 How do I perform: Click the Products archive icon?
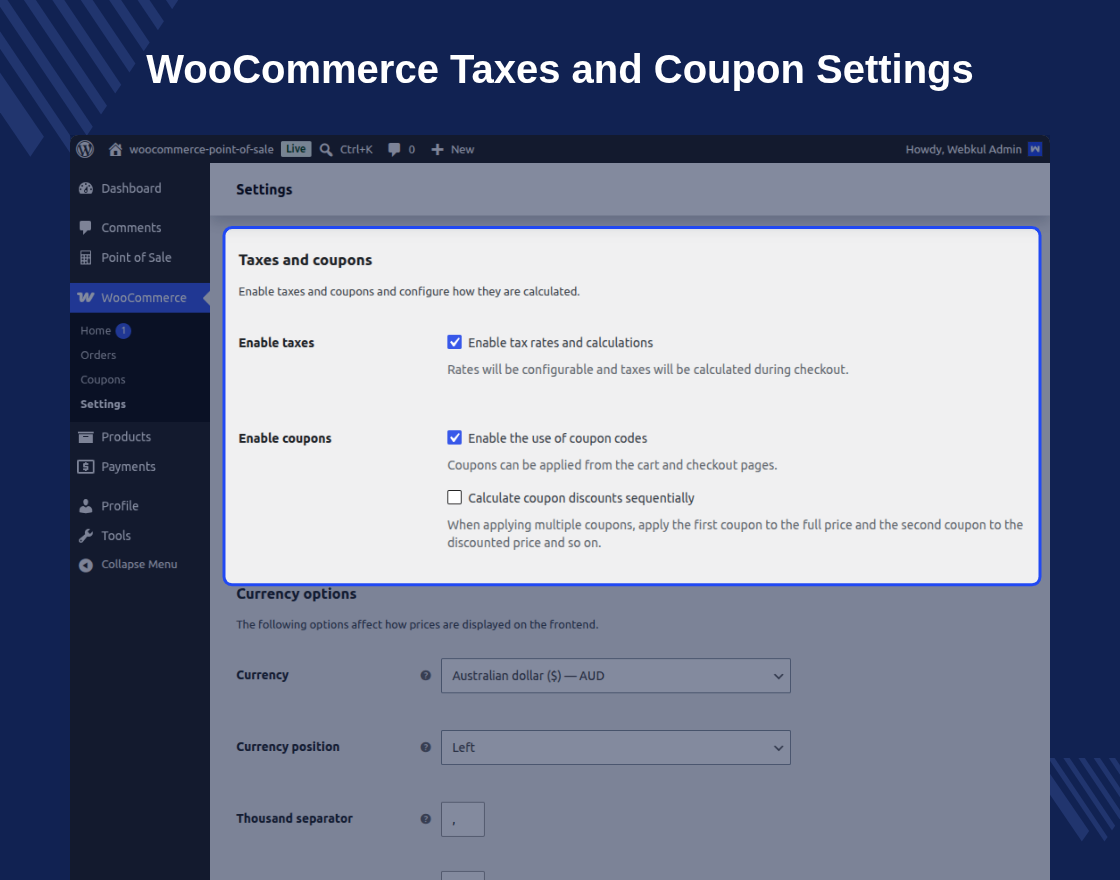coord(86,437)
